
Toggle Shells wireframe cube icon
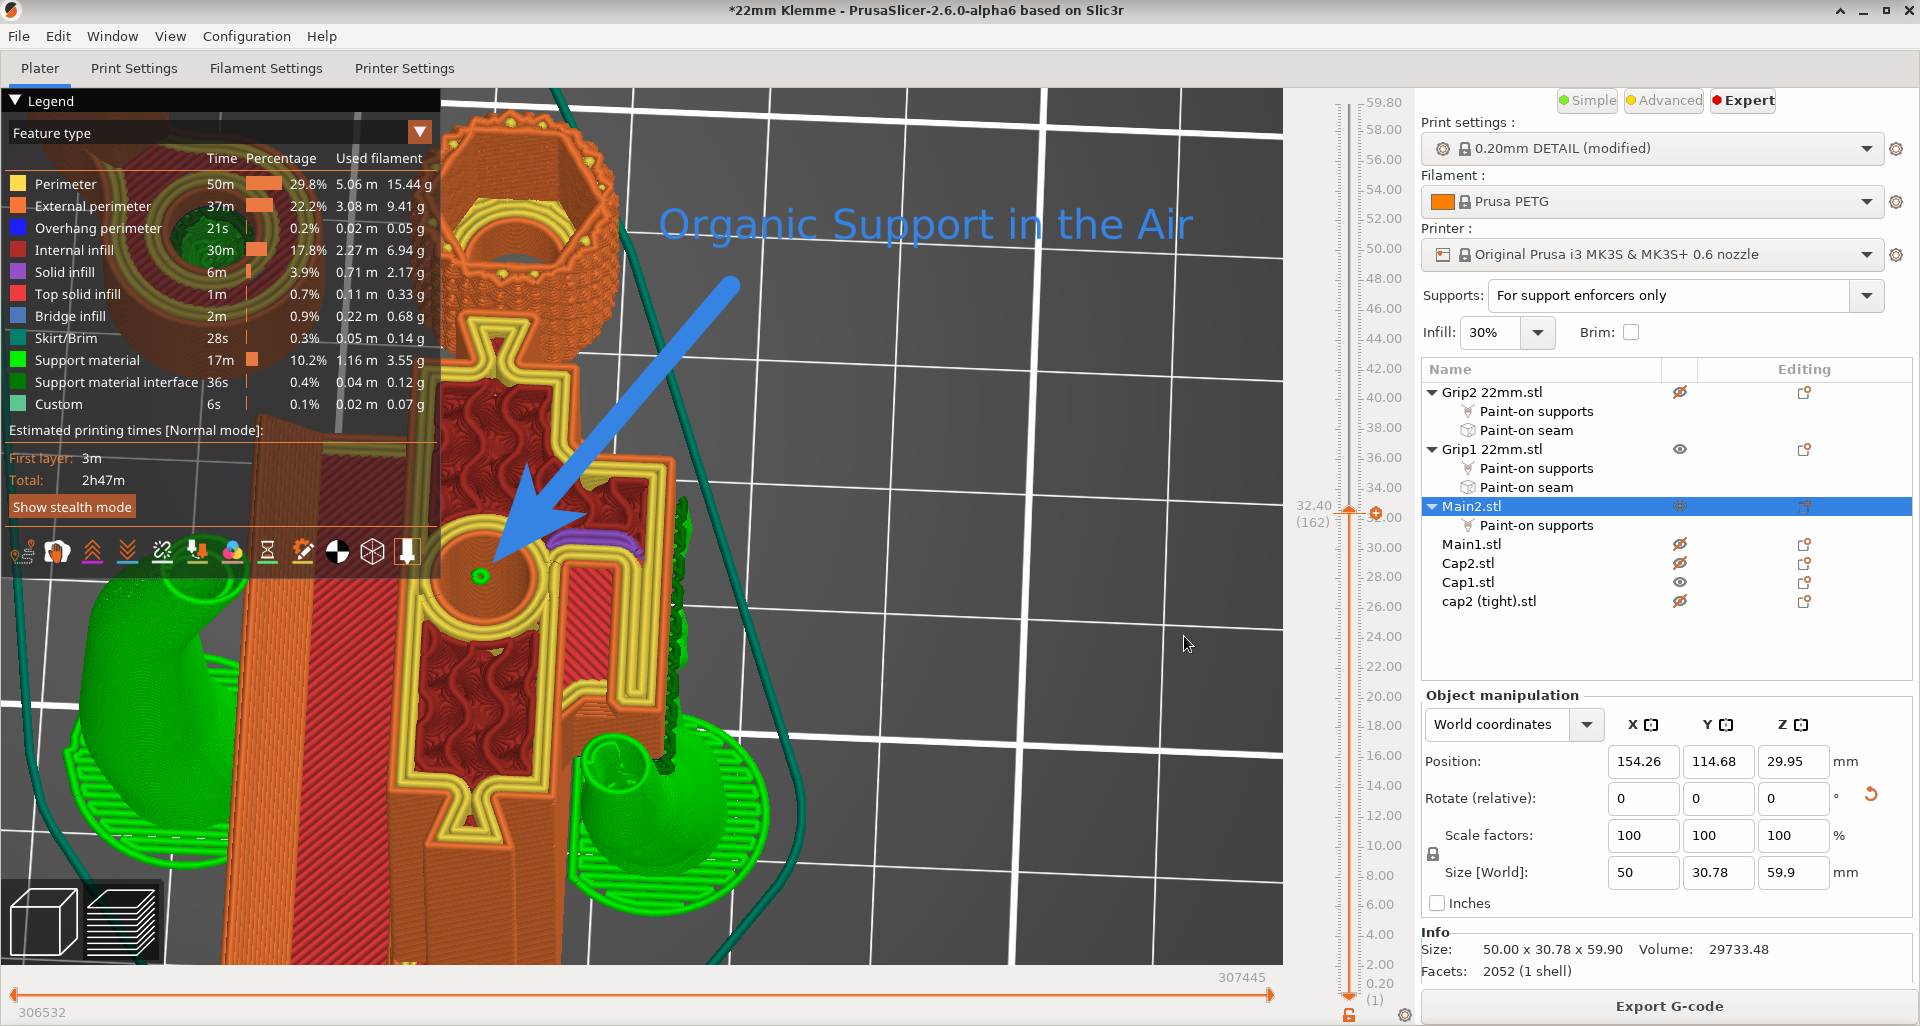click(x=372, y=551)
